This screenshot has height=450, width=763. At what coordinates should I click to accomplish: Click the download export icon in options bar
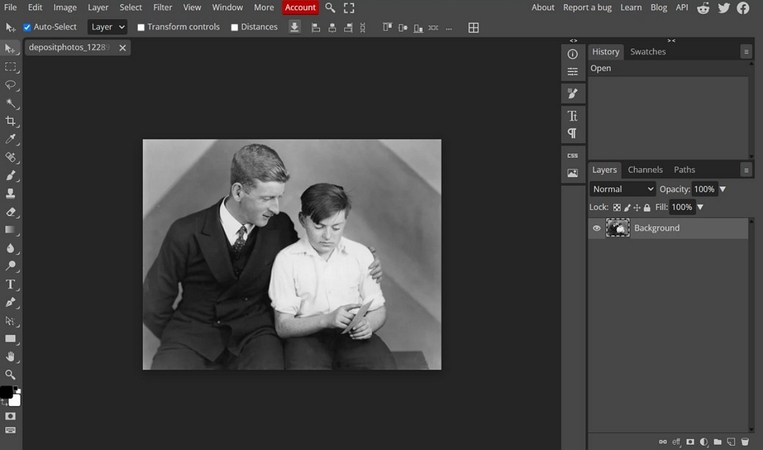294,27
